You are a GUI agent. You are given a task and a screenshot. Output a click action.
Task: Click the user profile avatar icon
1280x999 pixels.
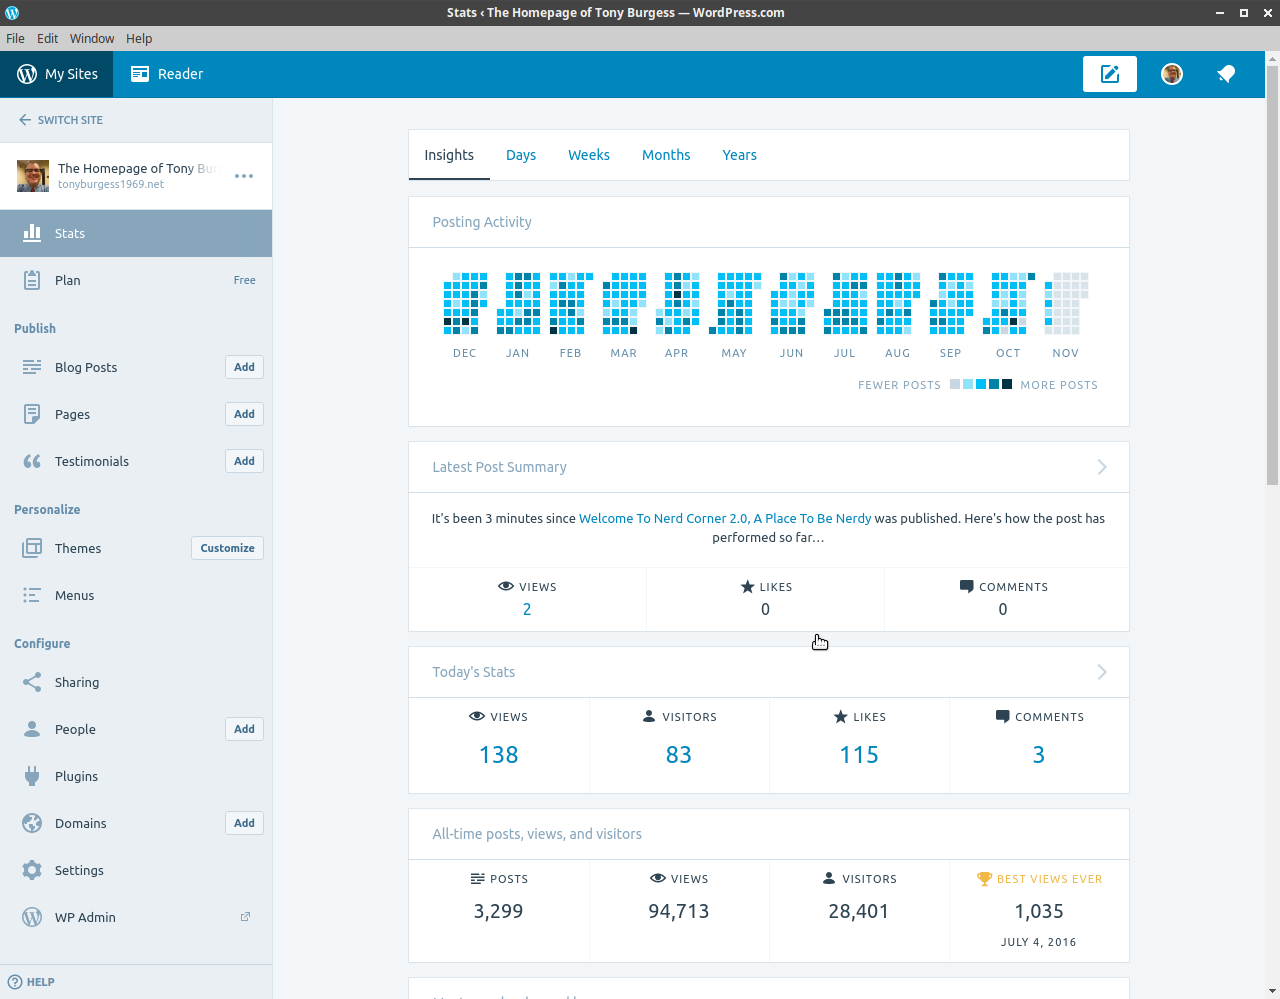pyautogui.click(x=1172, y=74)
